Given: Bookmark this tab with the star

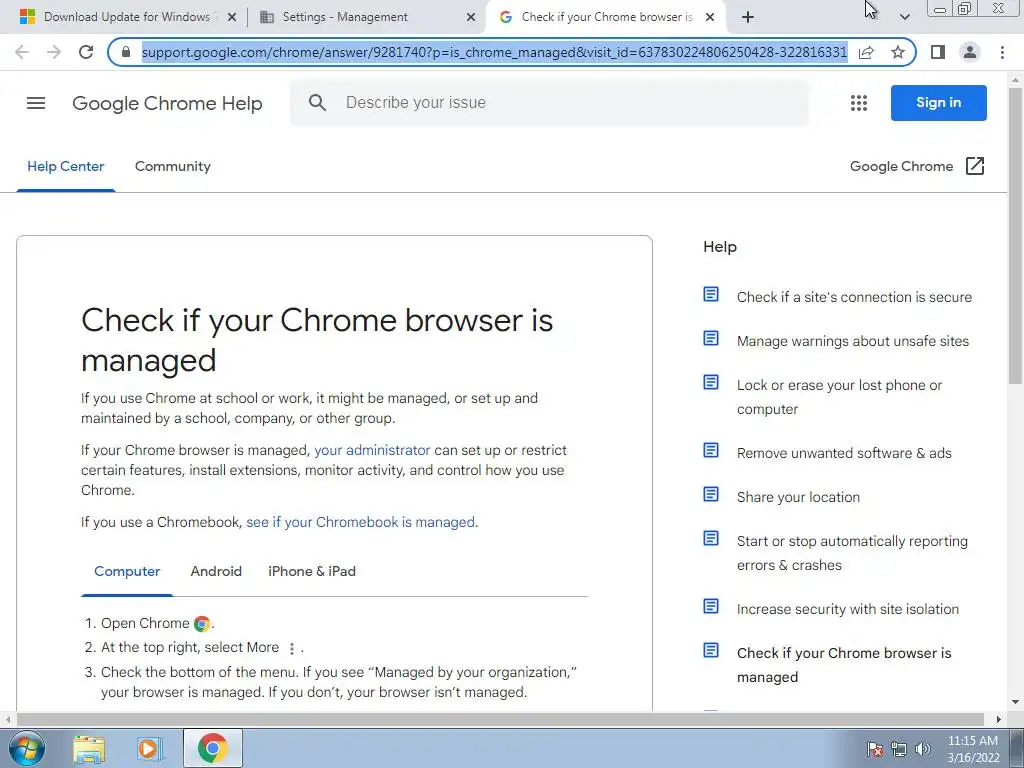Looking at the screenshot, I should pos(898,52).
